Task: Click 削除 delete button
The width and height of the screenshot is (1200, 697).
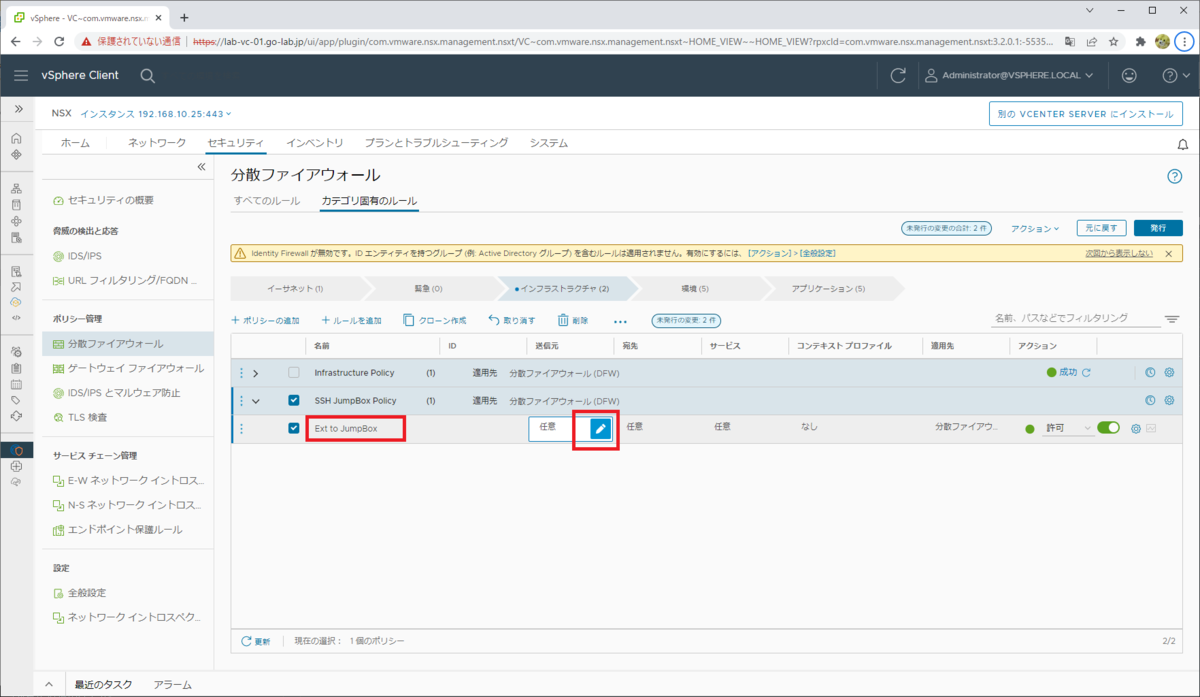Action: click(573, 321)
